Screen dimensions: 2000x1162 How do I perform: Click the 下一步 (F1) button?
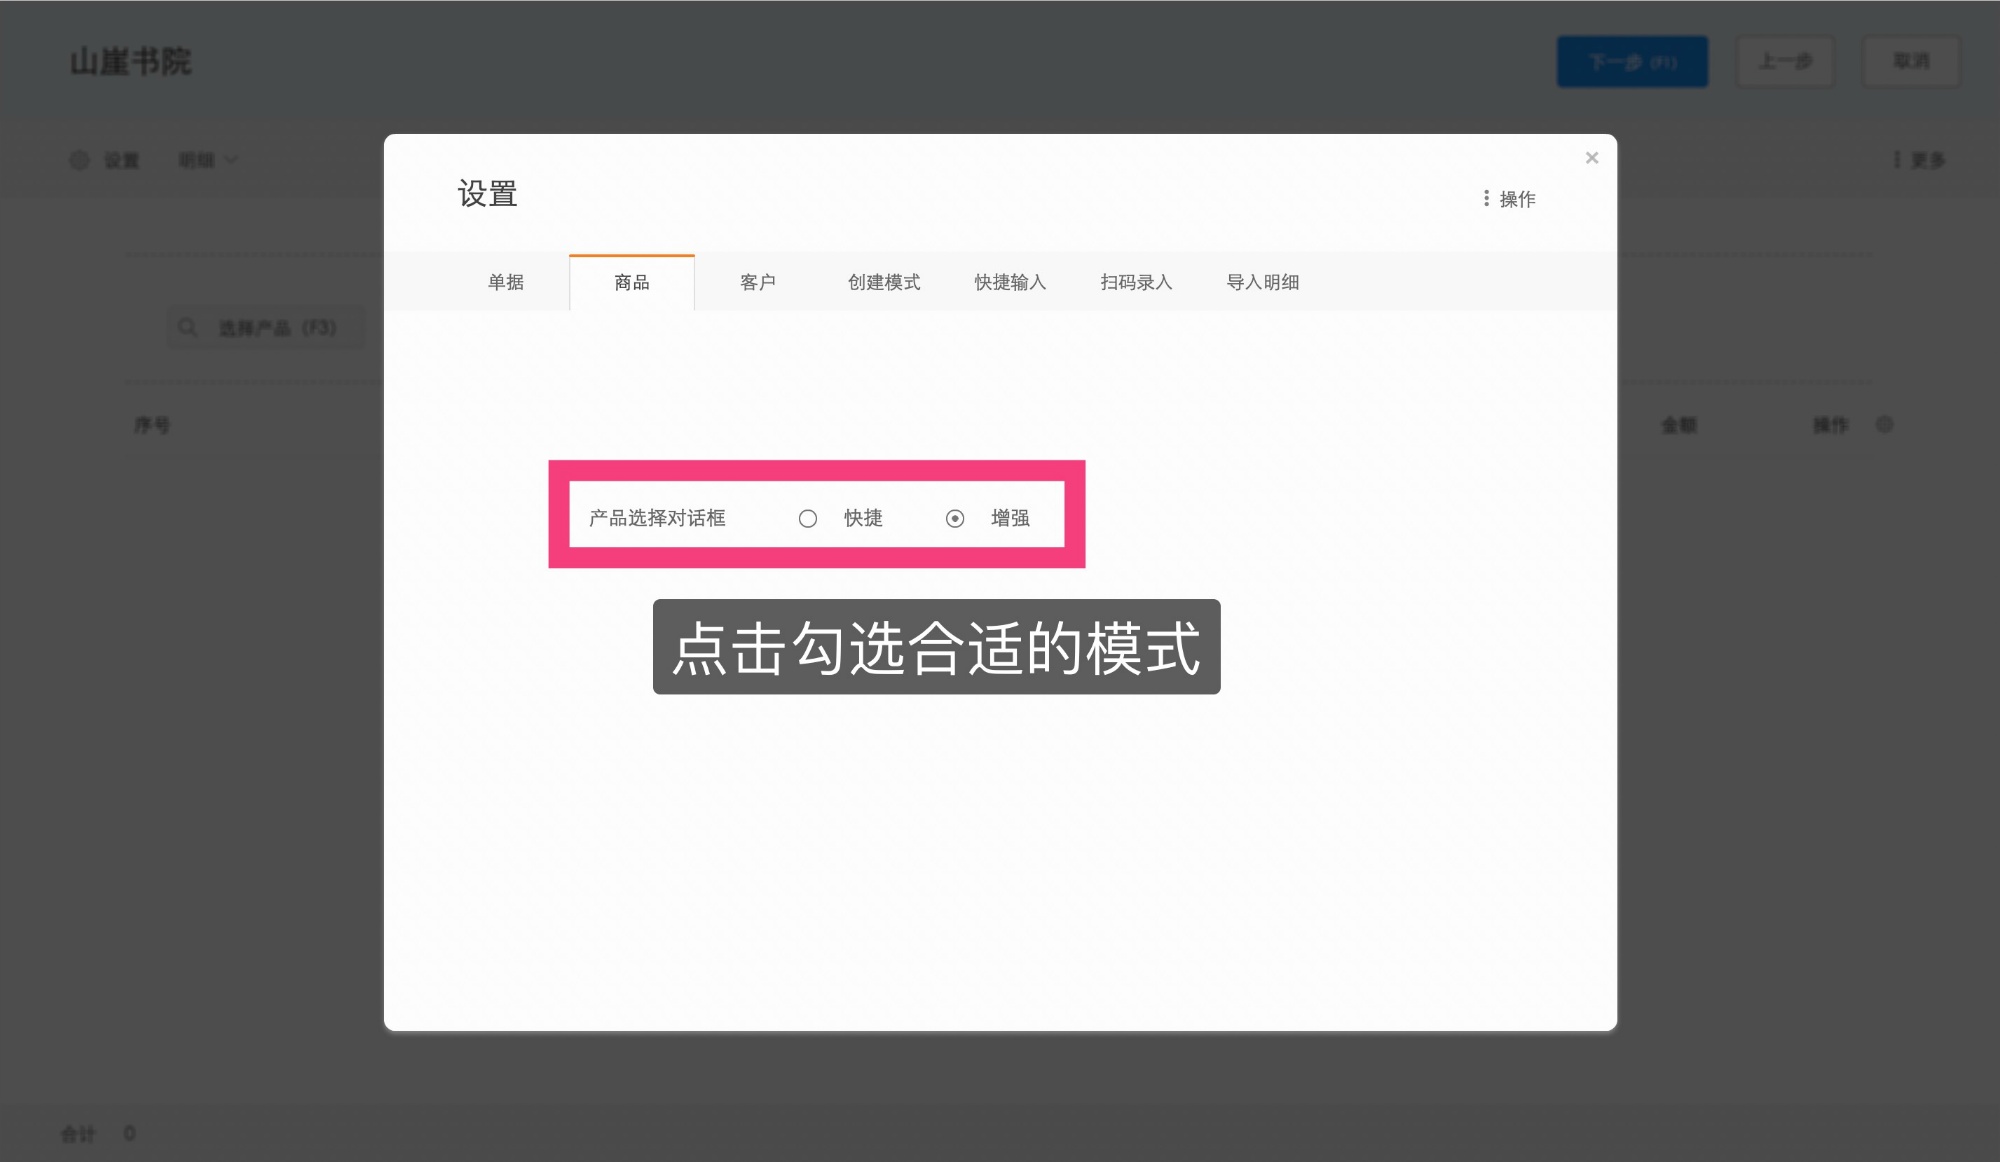click(x=1632, y=61)
